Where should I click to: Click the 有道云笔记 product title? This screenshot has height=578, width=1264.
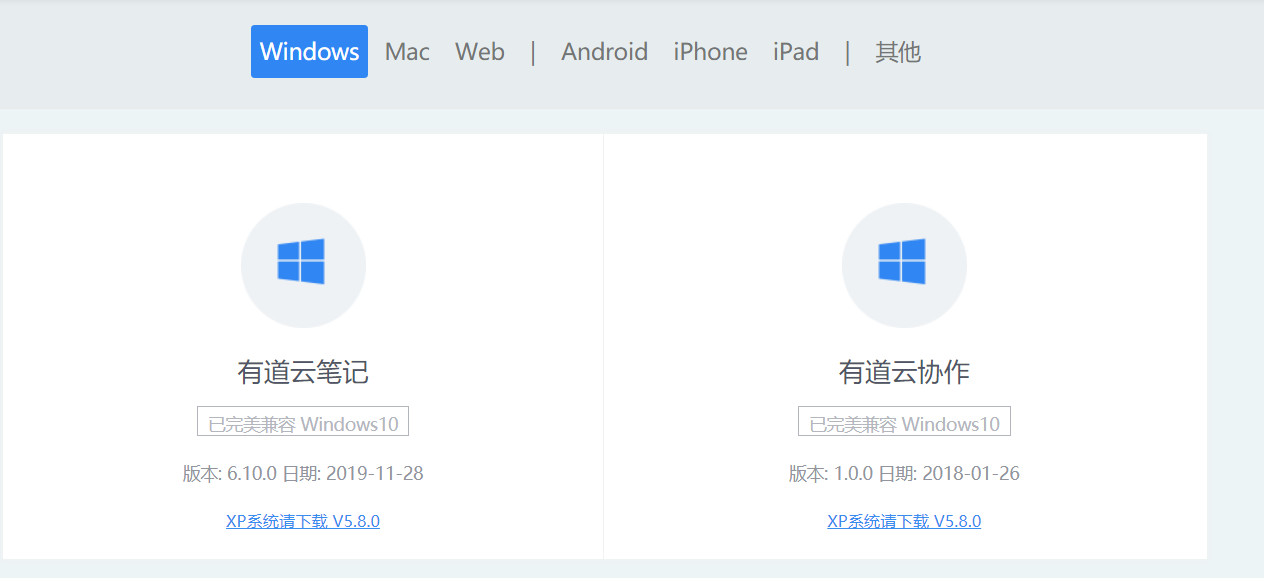303,373
